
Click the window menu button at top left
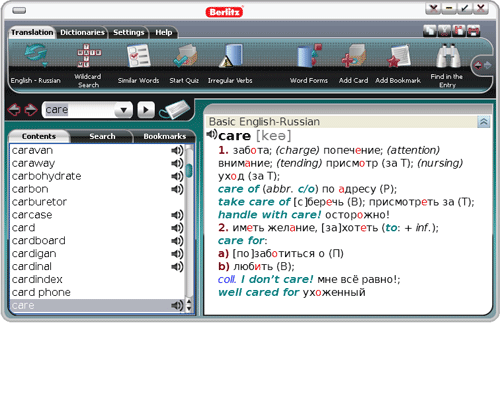coord(19,11)
